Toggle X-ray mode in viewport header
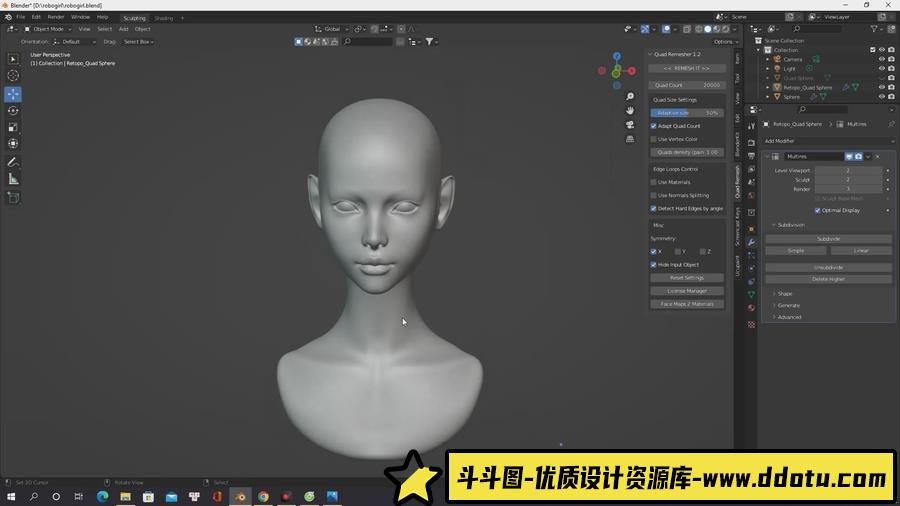The image size is (900, 506). pos(687,29)
